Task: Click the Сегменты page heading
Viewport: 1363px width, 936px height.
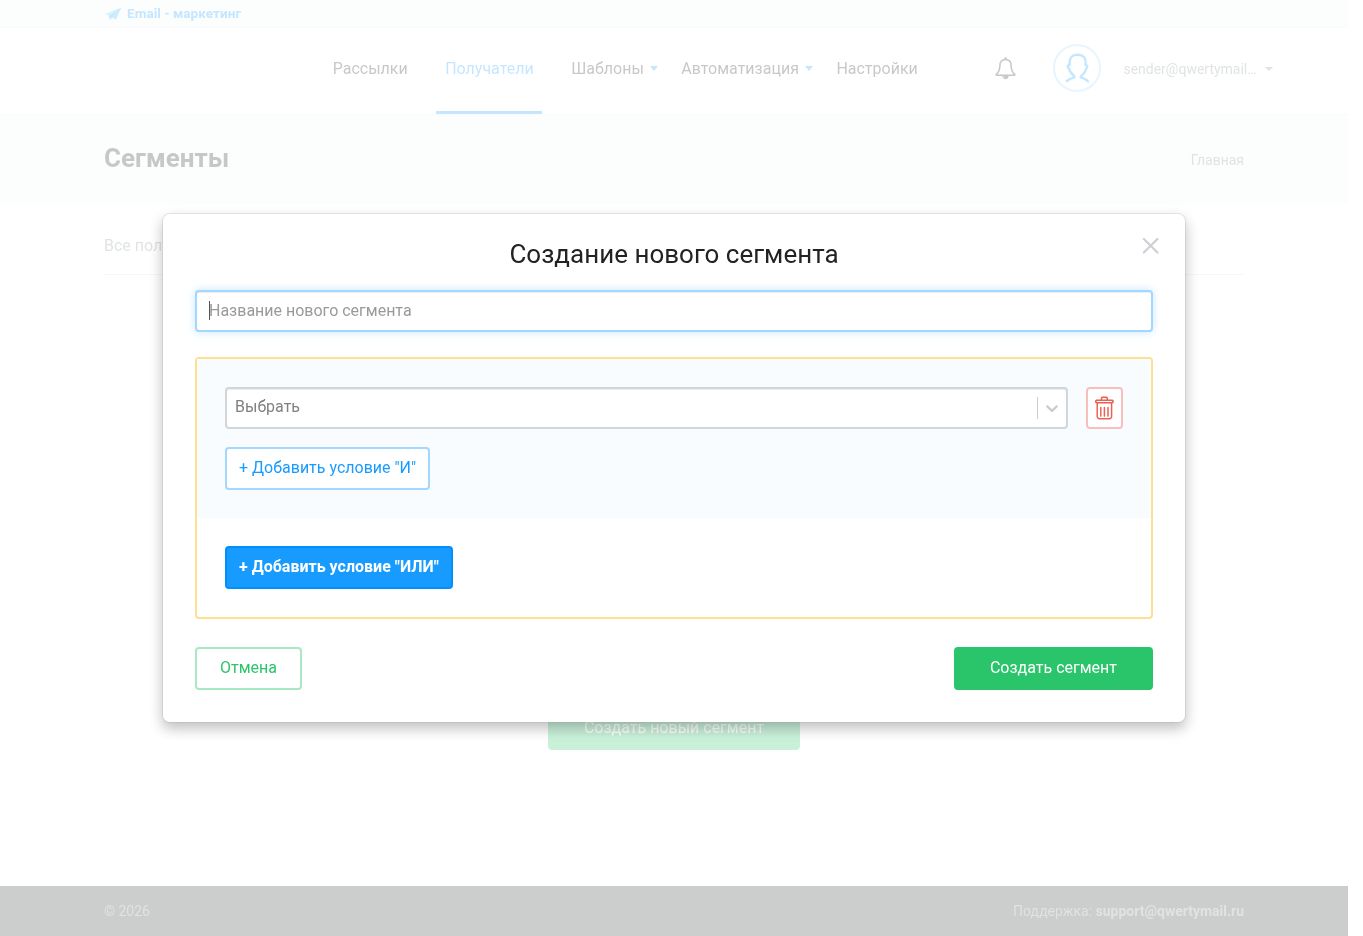Action: click(x=166, y=159)
